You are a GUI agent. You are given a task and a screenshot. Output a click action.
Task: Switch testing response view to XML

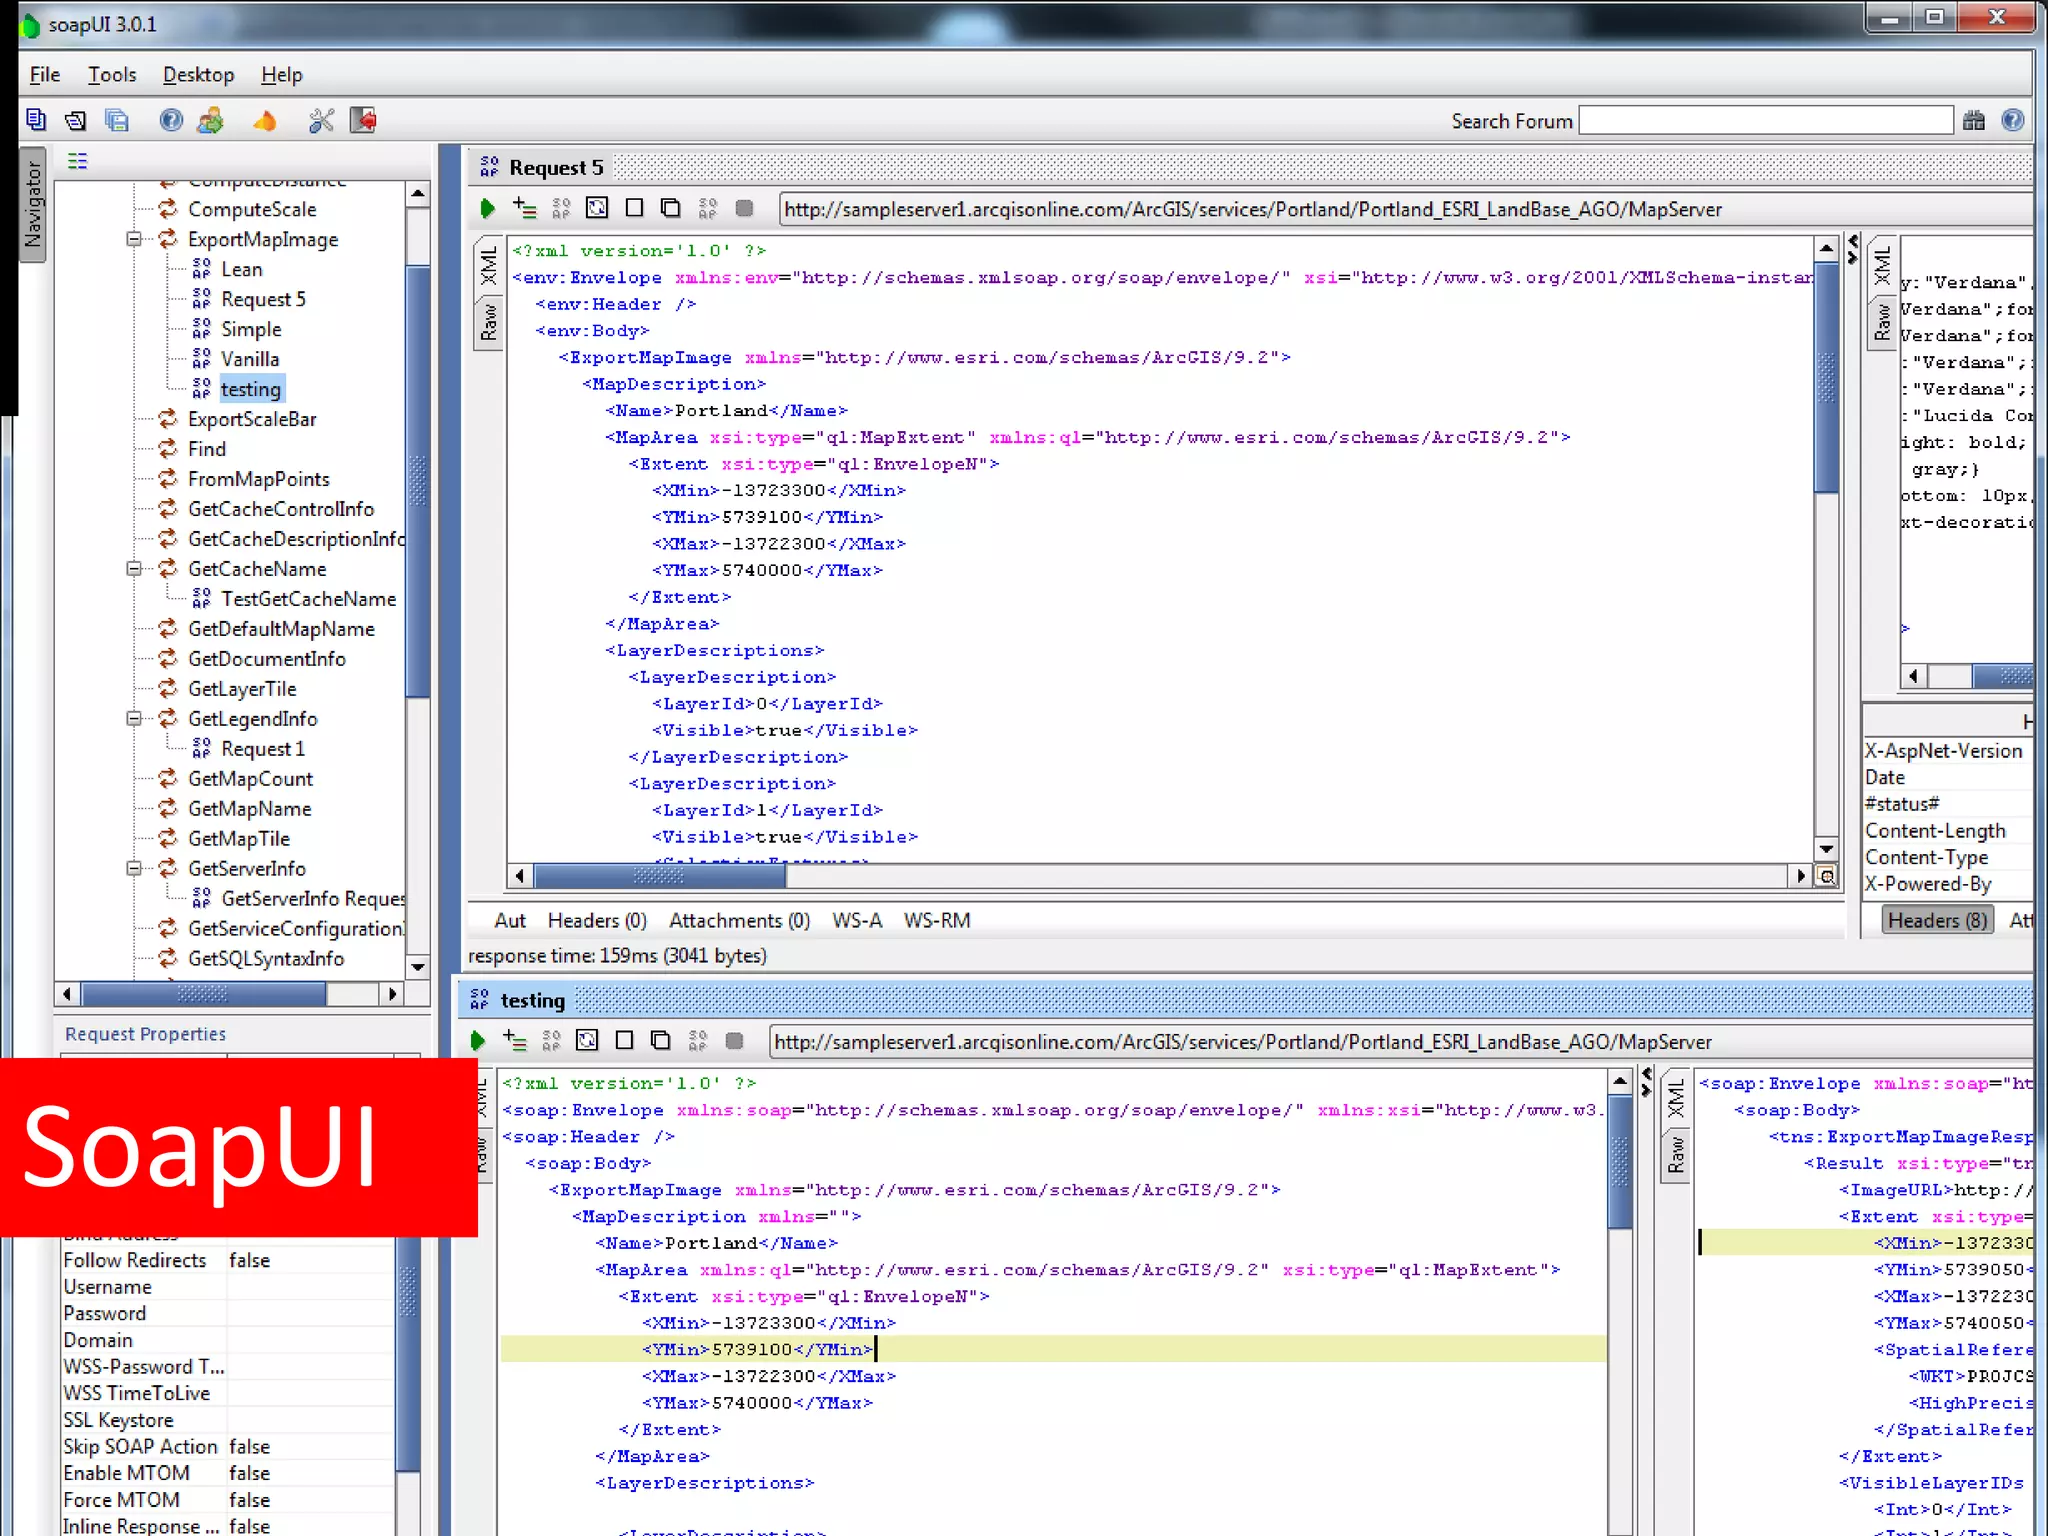point(1676,1099)
